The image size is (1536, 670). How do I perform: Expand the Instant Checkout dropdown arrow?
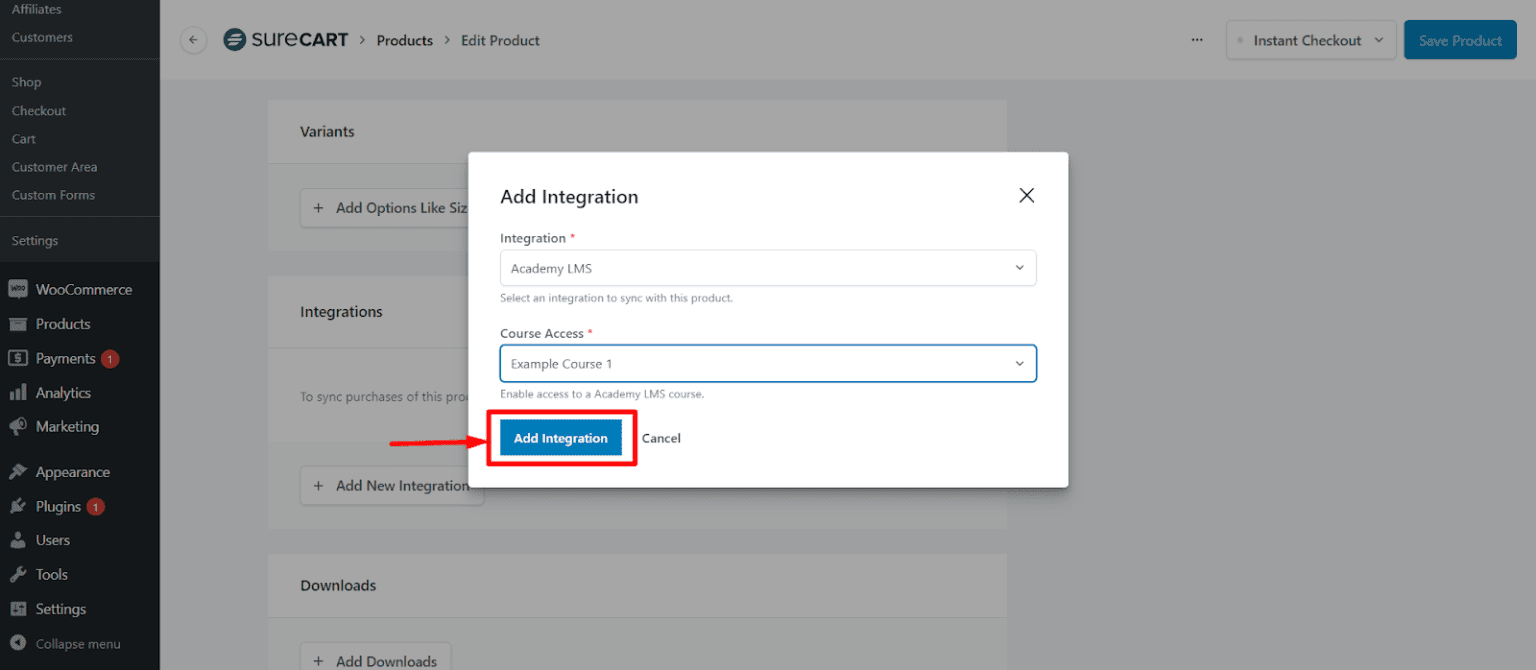pos(1380,40)
